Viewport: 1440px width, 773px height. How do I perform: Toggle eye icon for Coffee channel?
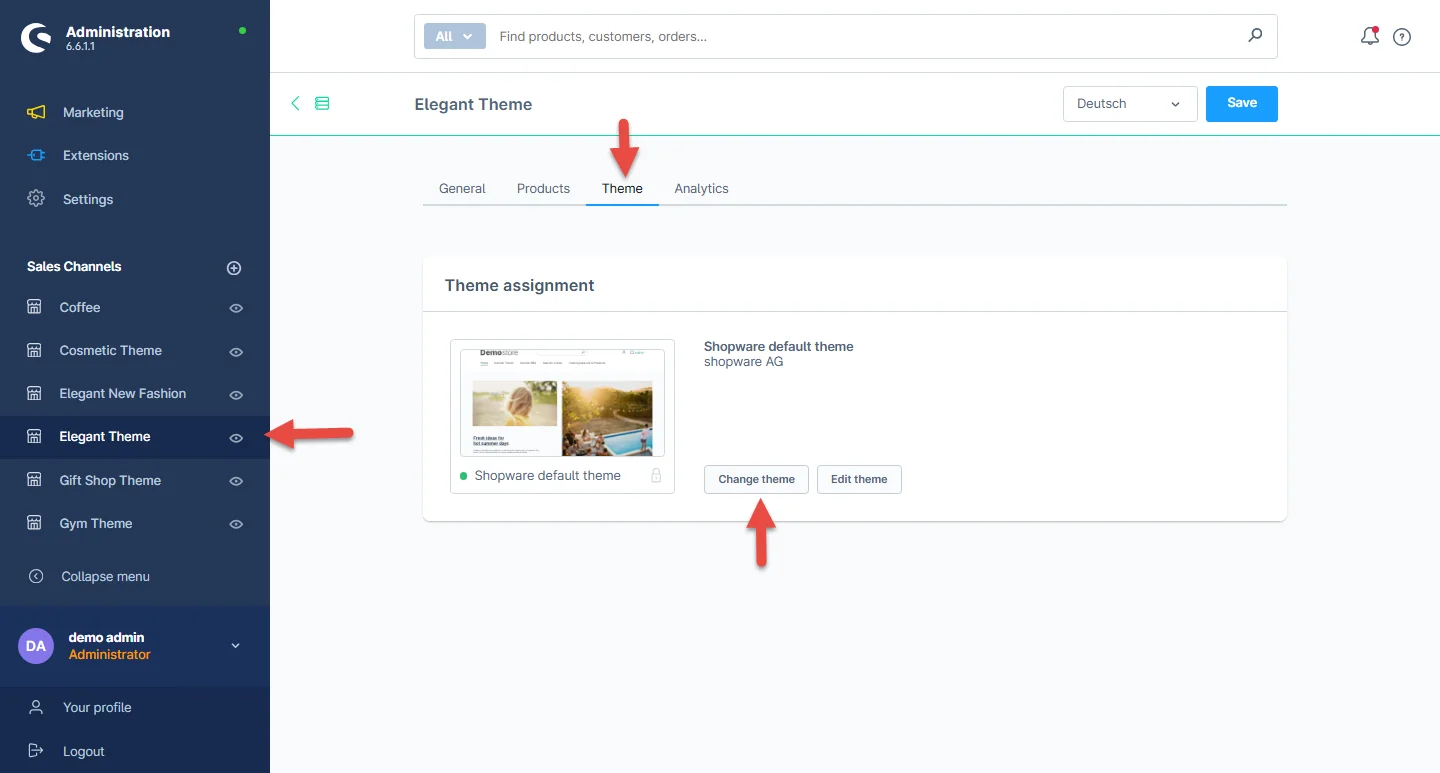tap(236, 308)
